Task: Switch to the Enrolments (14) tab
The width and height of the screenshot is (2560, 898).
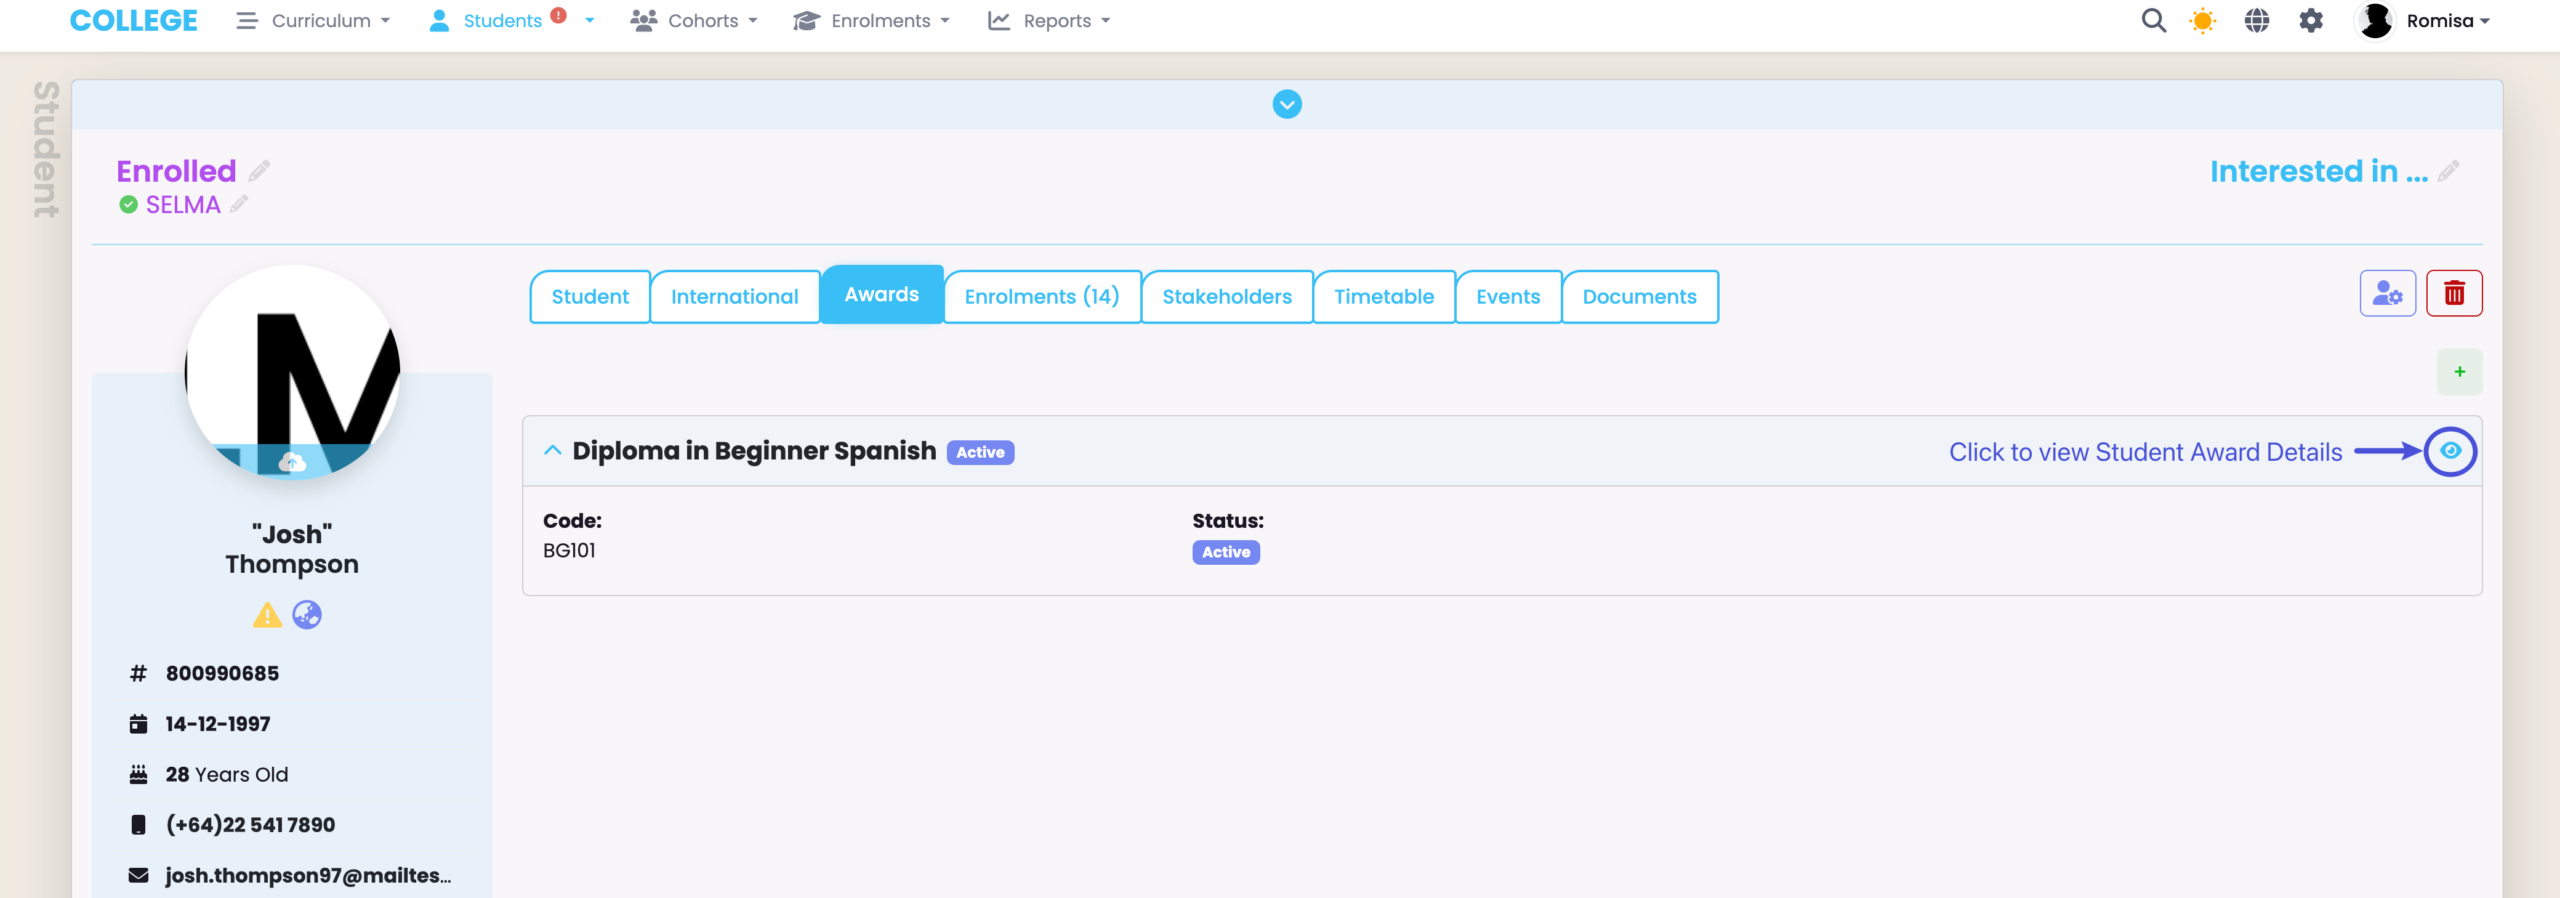Action: click(1041, 297)
